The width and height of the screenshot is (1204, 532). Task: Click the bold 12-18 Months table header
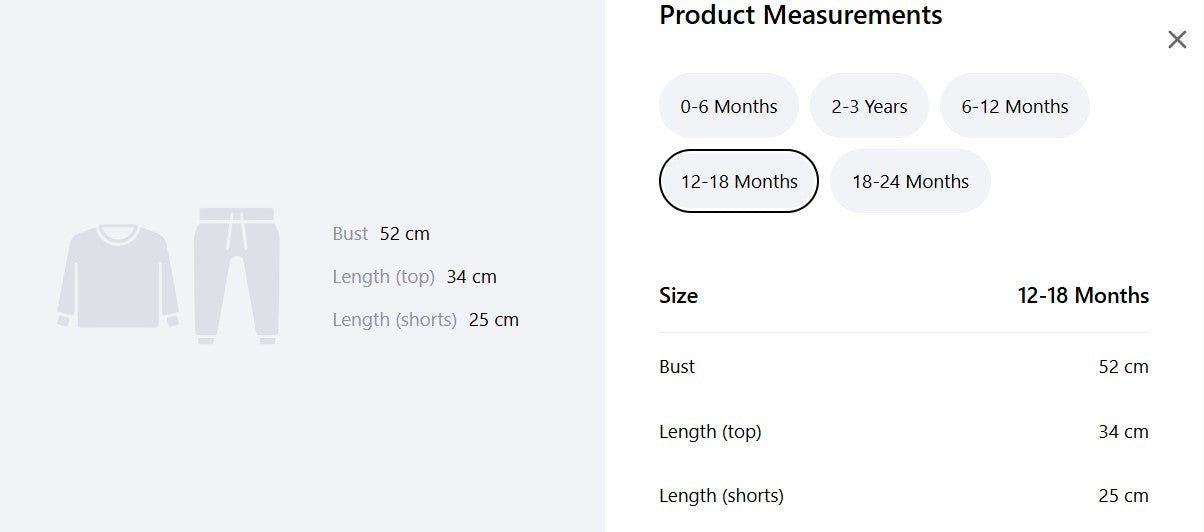click(x=1083, y=296)
